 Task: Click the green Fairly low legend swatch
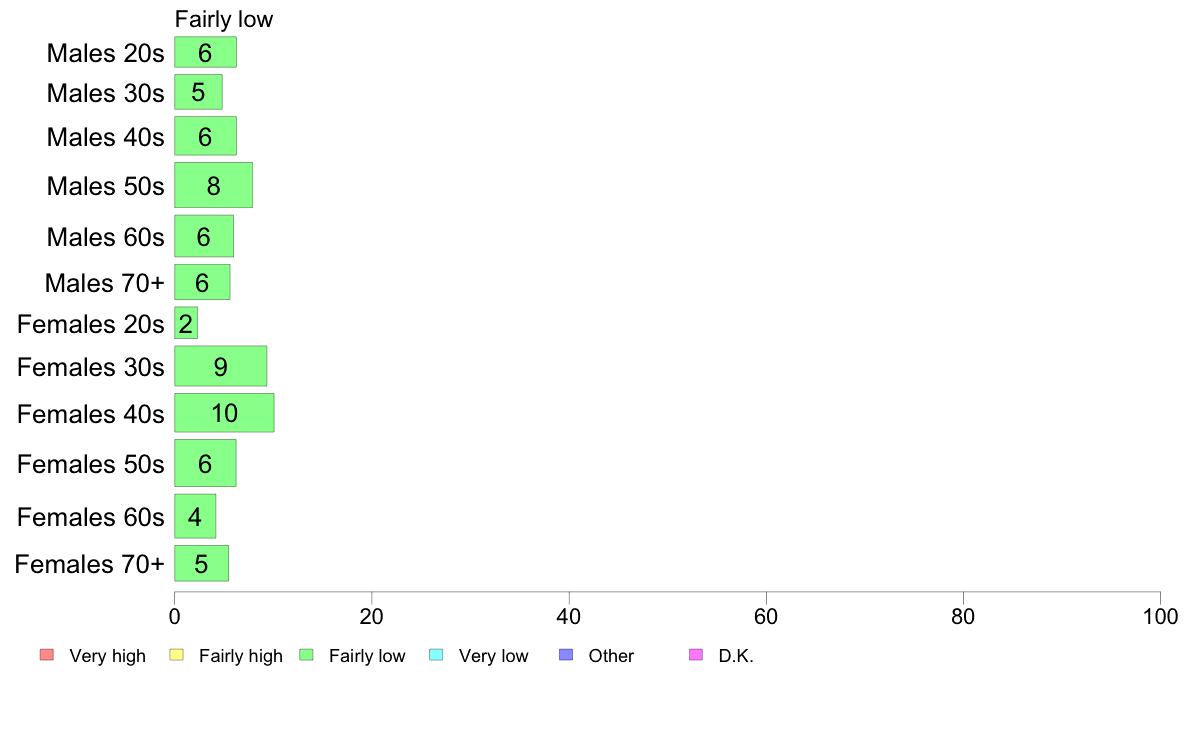(x=307, y=655)
